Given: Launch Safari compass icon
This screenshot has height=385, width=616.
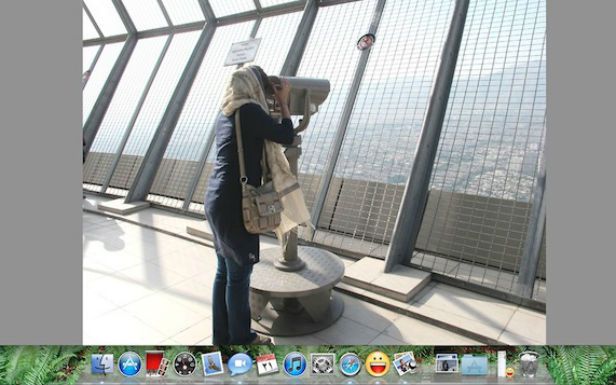Looking at the screenshot, I should [x=350, y=364].
